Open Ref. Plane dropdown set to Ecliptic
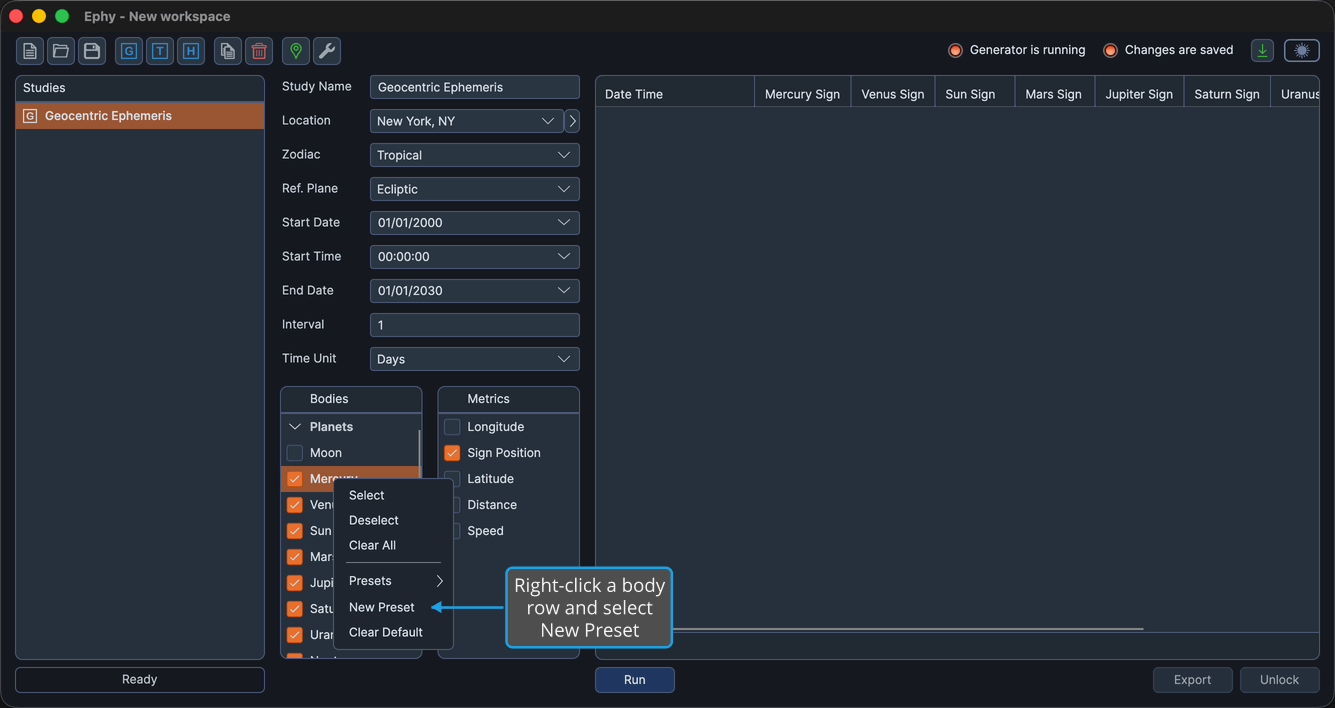Image resolution: width=1335 pixels, height=708 pixels. (475, 189)
